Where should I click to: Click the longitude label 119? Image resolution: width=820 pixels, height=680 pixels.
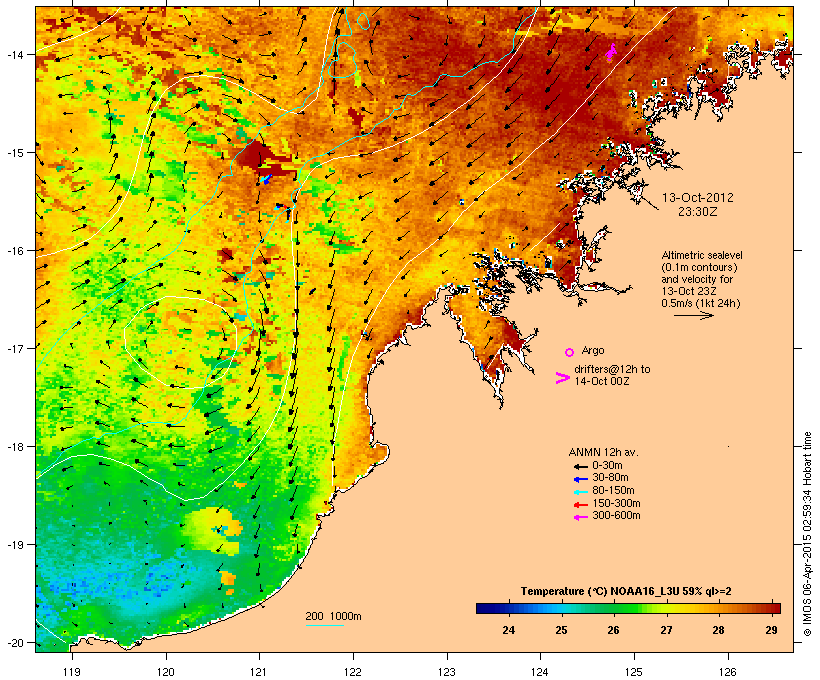(72, 672)
